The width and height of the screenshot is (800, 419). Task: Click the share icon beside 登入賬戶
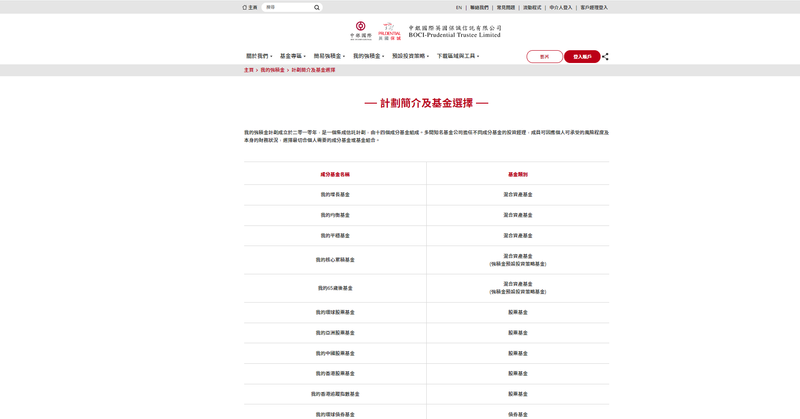605,57
